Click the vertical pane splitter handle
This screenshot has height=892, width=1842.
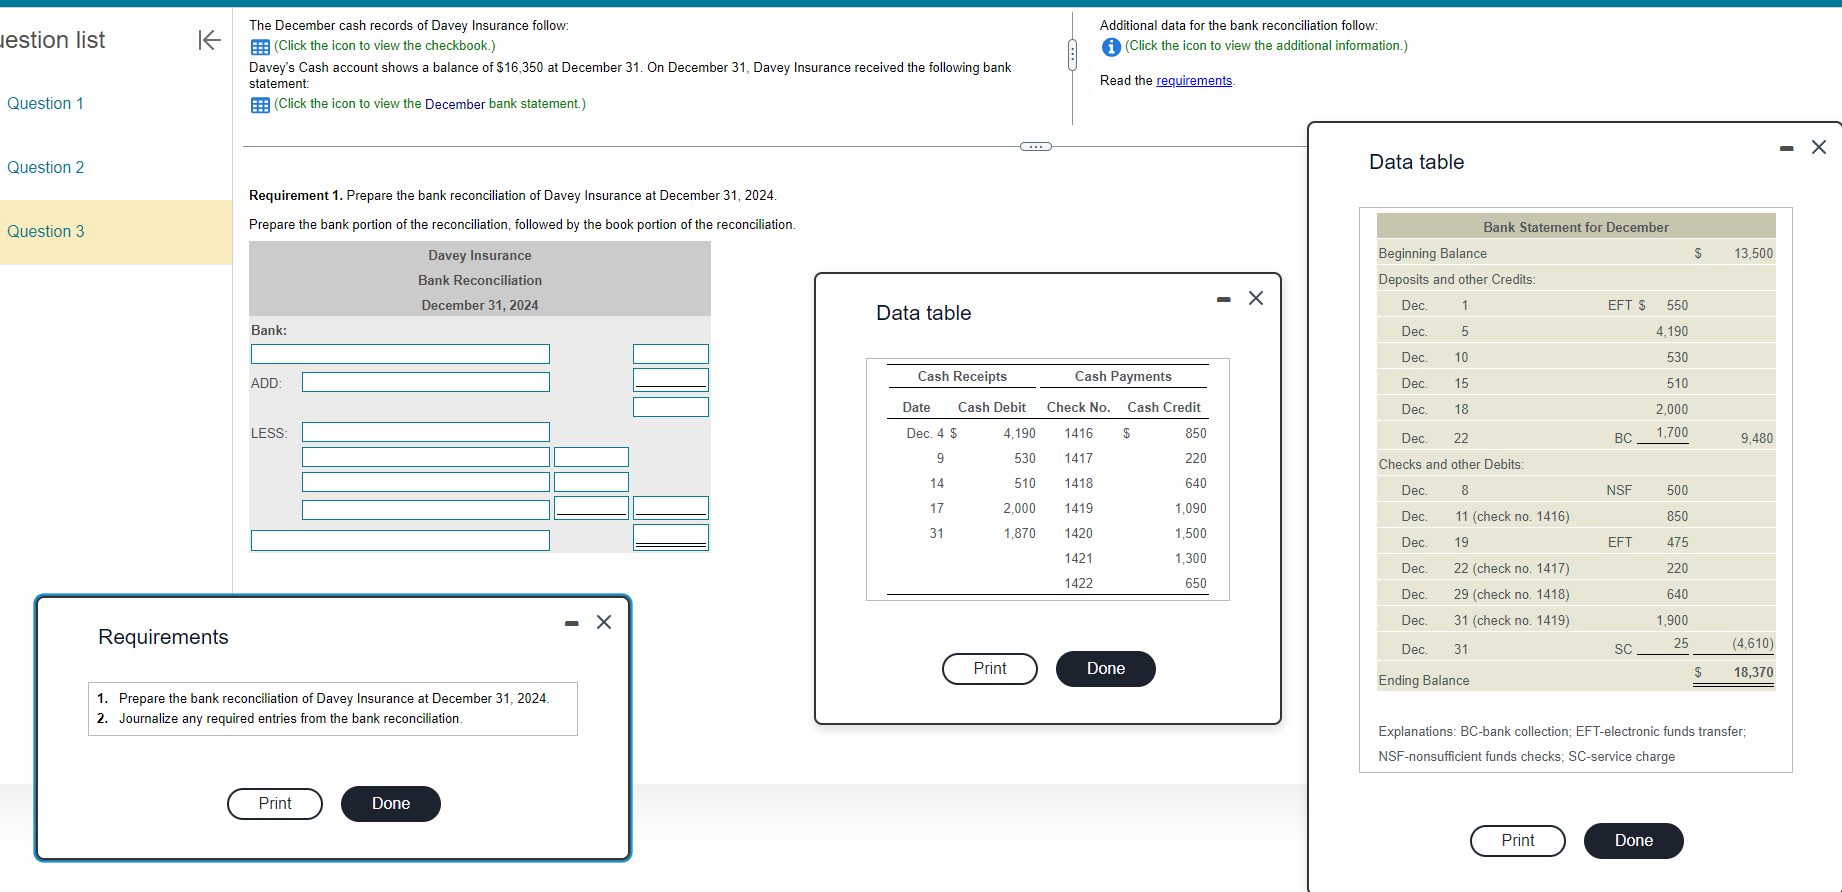pyautogui.click(x=1072, y=54)
